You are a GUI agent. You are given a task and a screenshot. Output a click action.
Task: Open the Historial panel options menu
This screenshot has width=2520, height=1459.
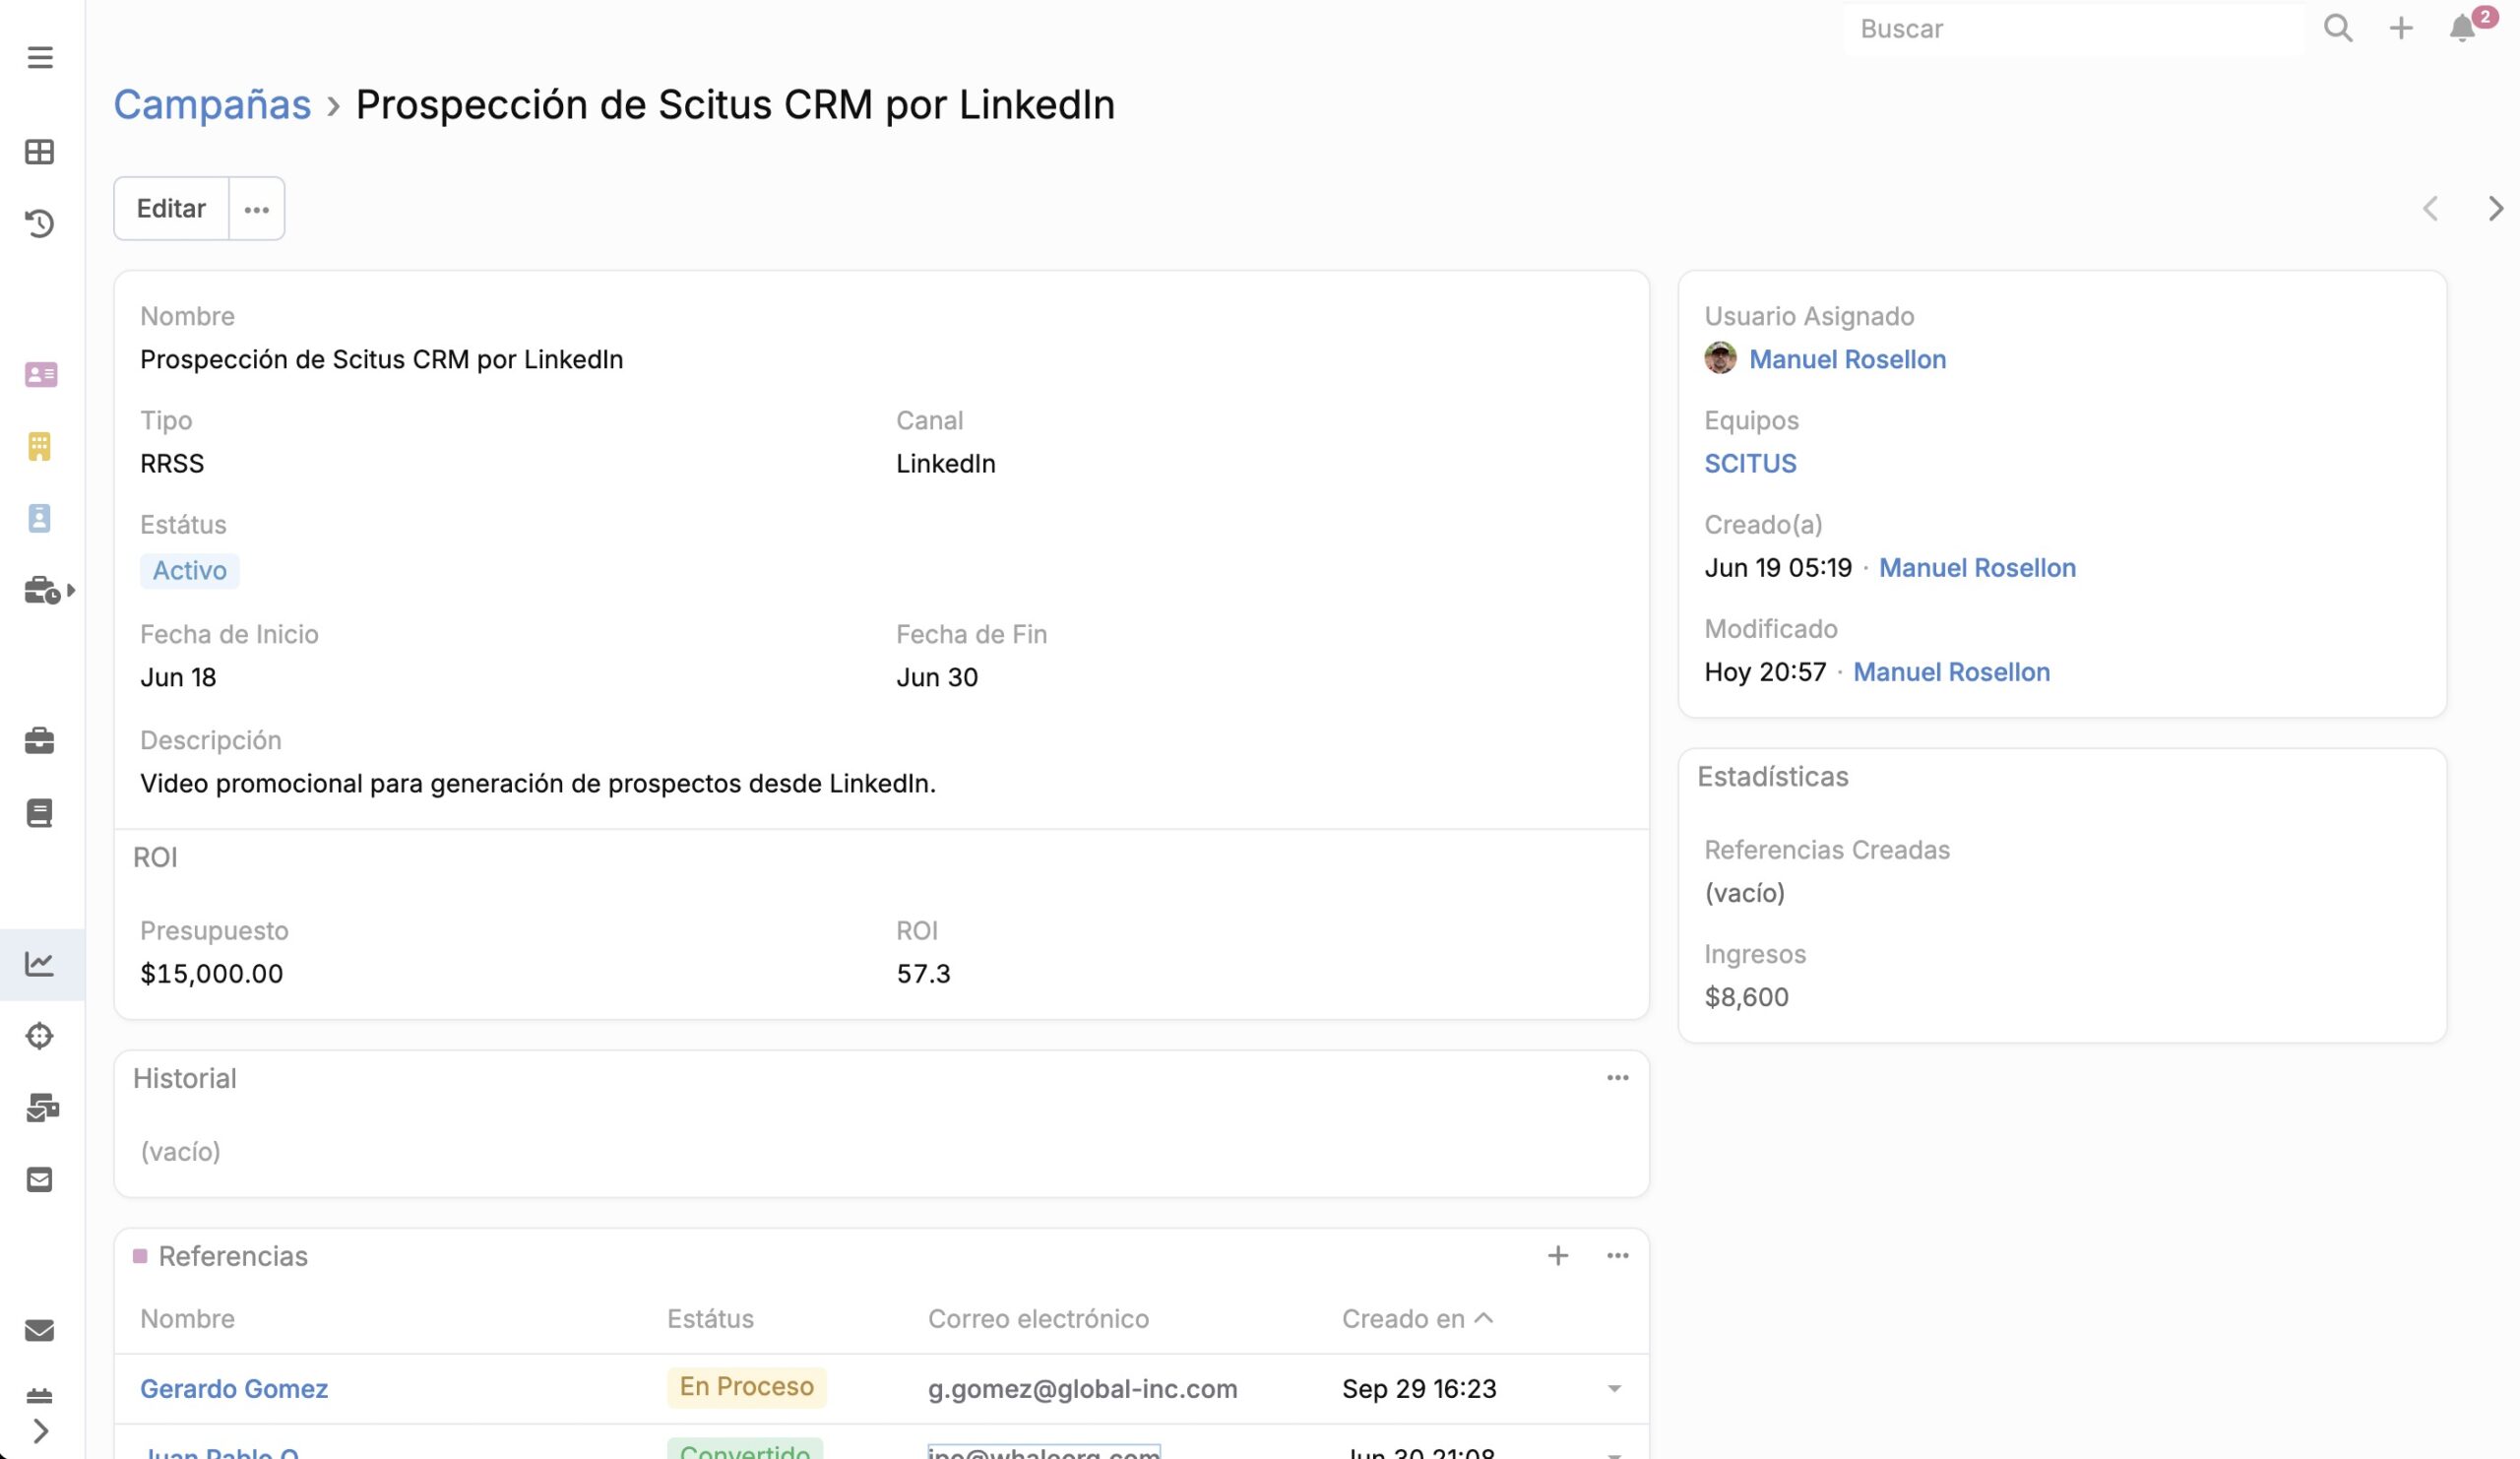click(1617, 1078)
